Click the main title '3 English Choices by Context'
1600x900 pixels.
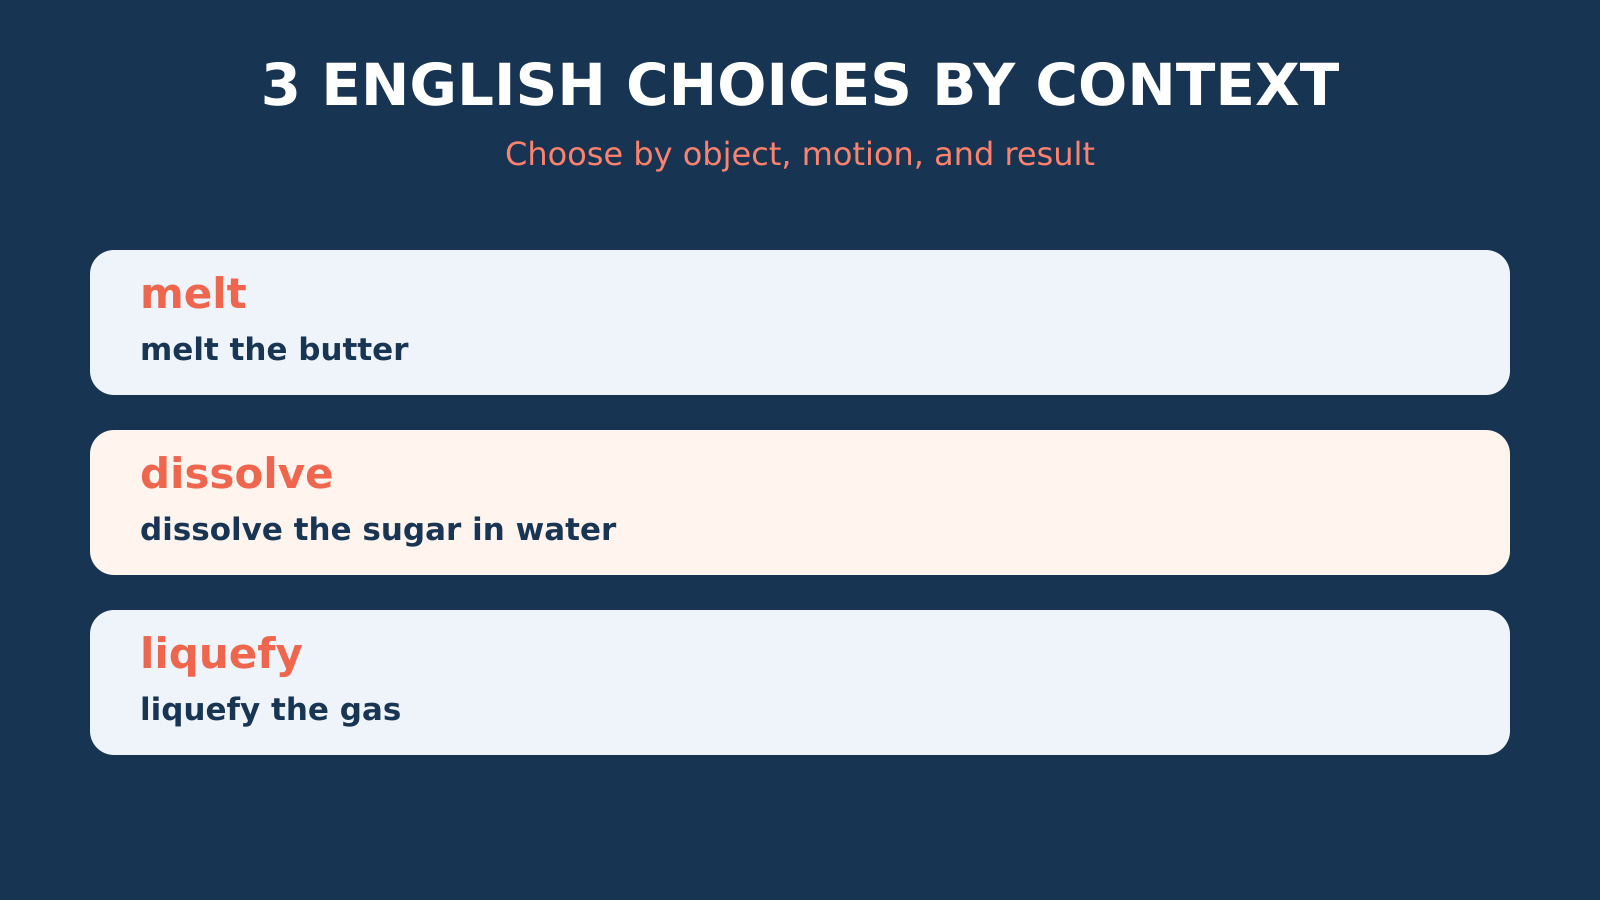800,86
